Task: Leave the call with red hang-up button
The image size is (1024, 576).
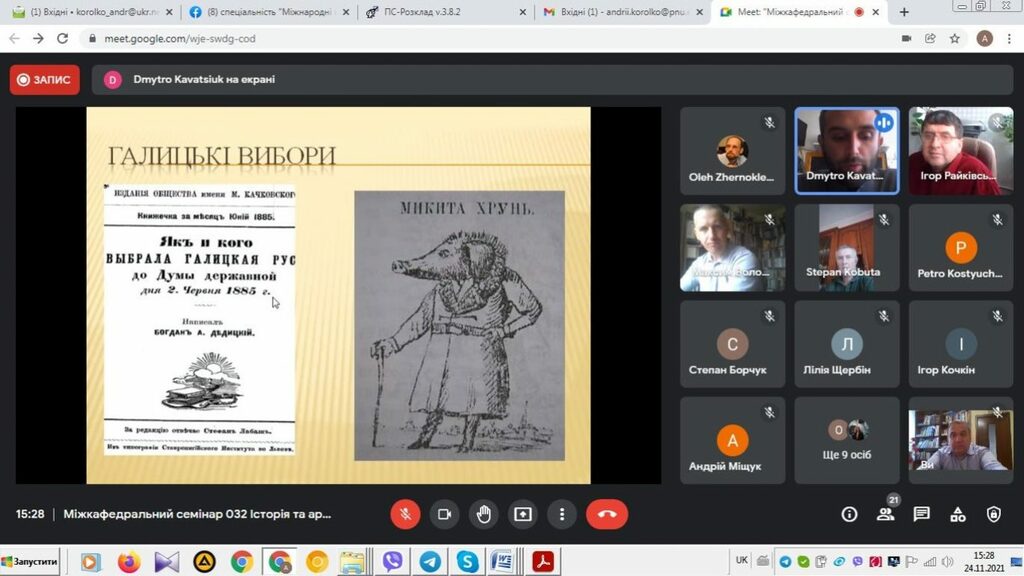Action: tap(606, 514)
